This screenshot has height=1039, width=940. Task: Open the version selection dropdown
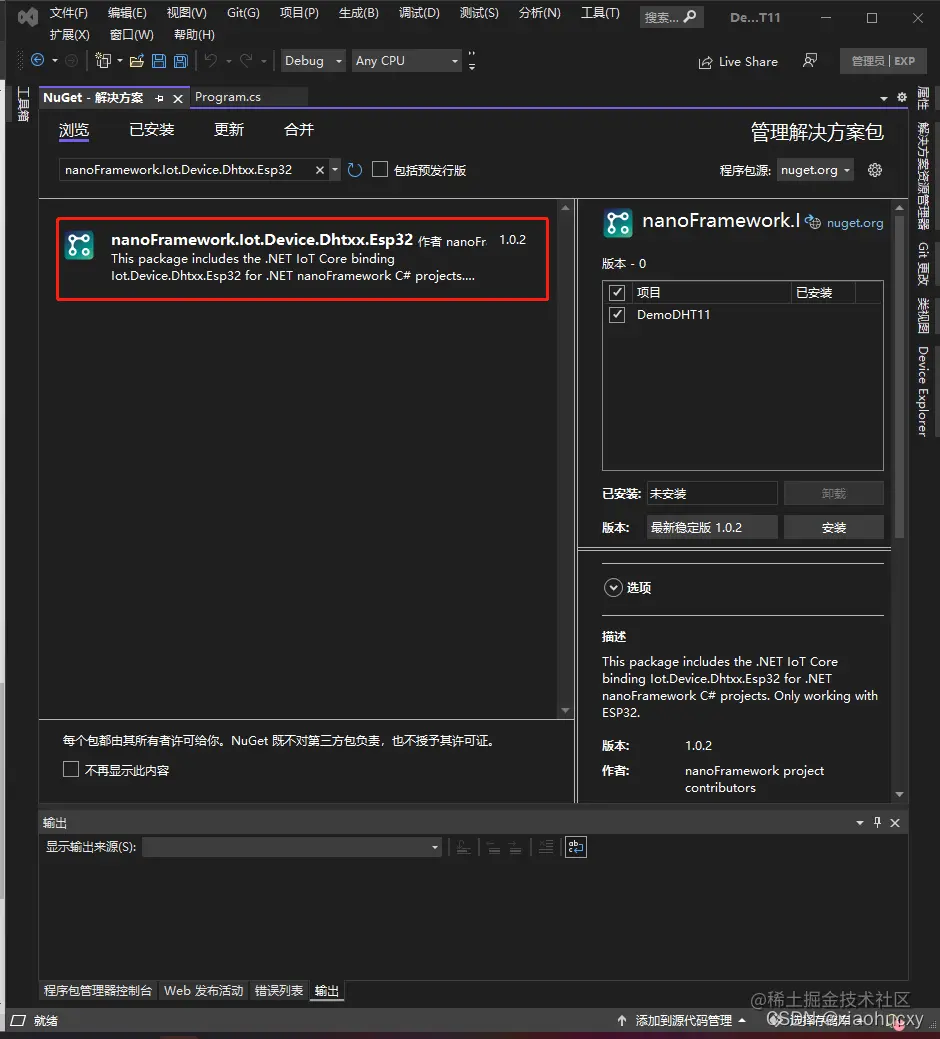(x=712, y=527)
